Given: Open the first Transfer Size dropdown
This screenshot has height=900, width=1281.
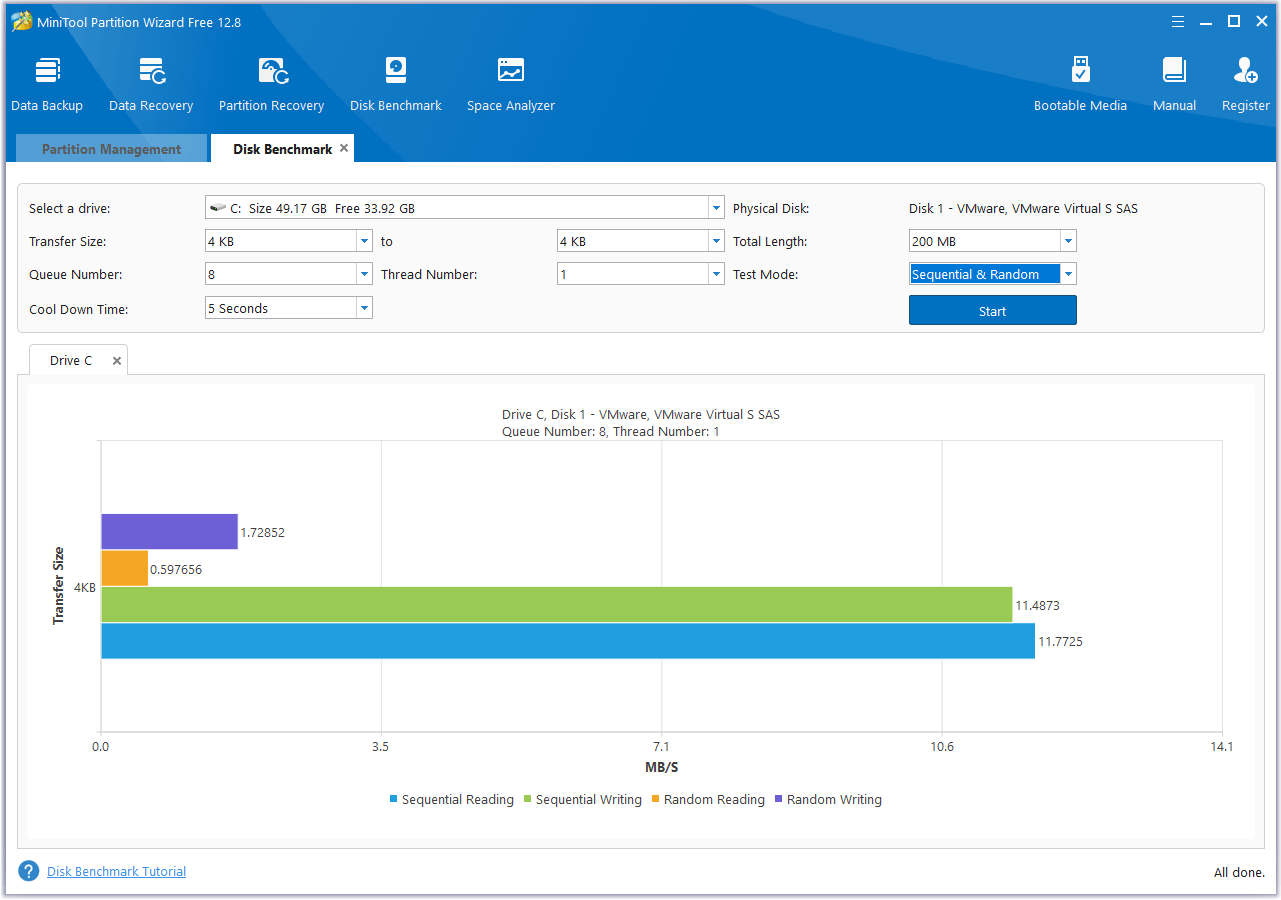Looking at the screenshot, I should [x=364, y=241].
